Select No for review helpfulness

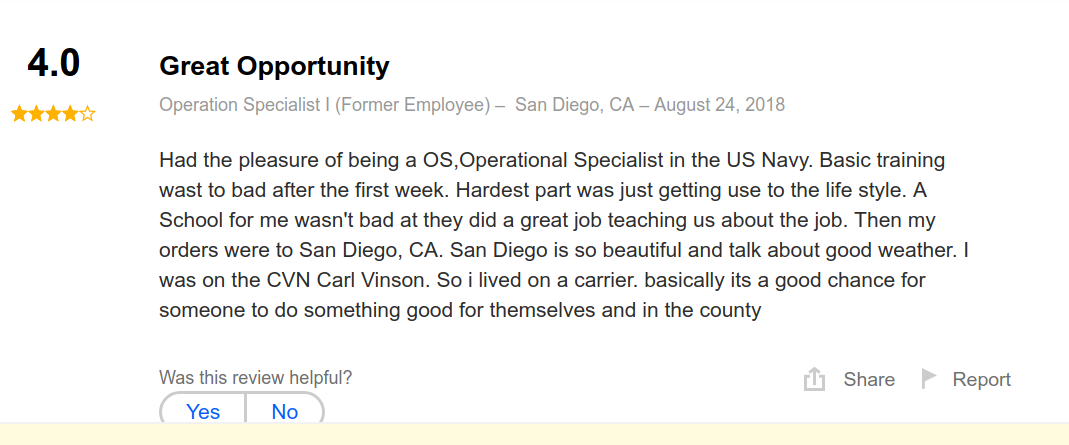[285, 411]
